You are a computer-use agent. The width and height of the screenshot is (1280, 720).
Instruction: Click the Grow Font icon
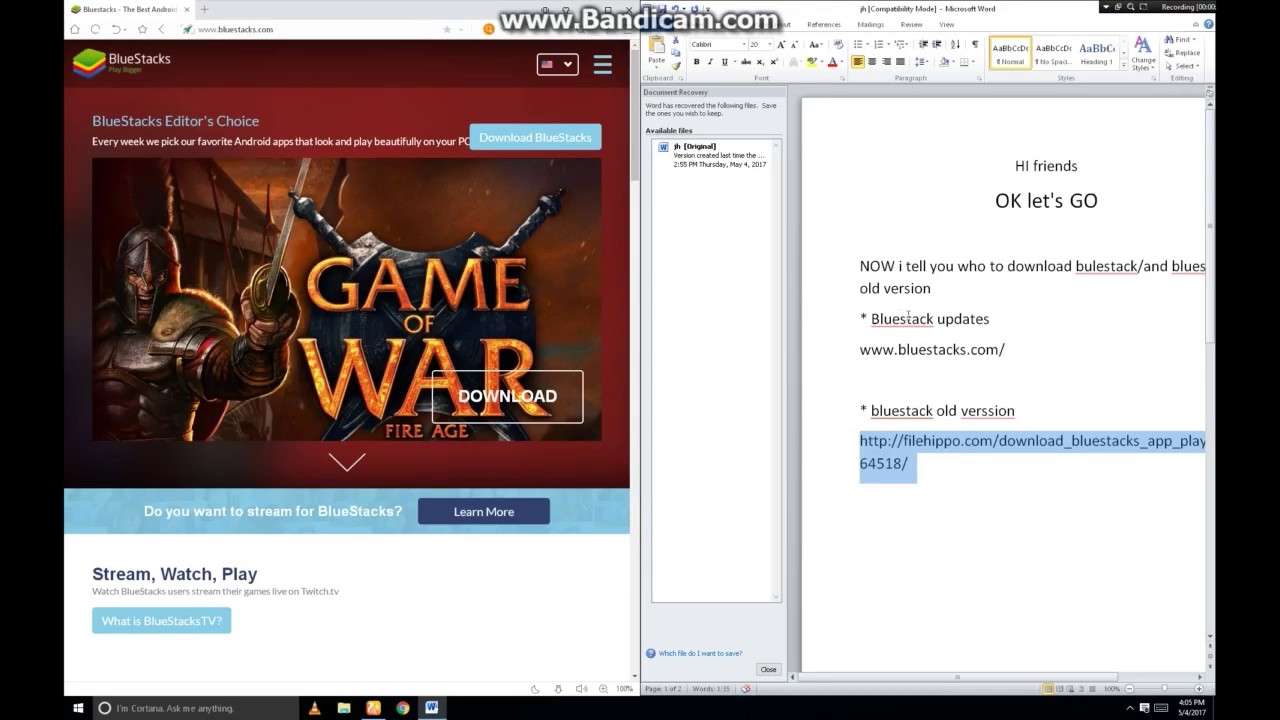(781, 44)
